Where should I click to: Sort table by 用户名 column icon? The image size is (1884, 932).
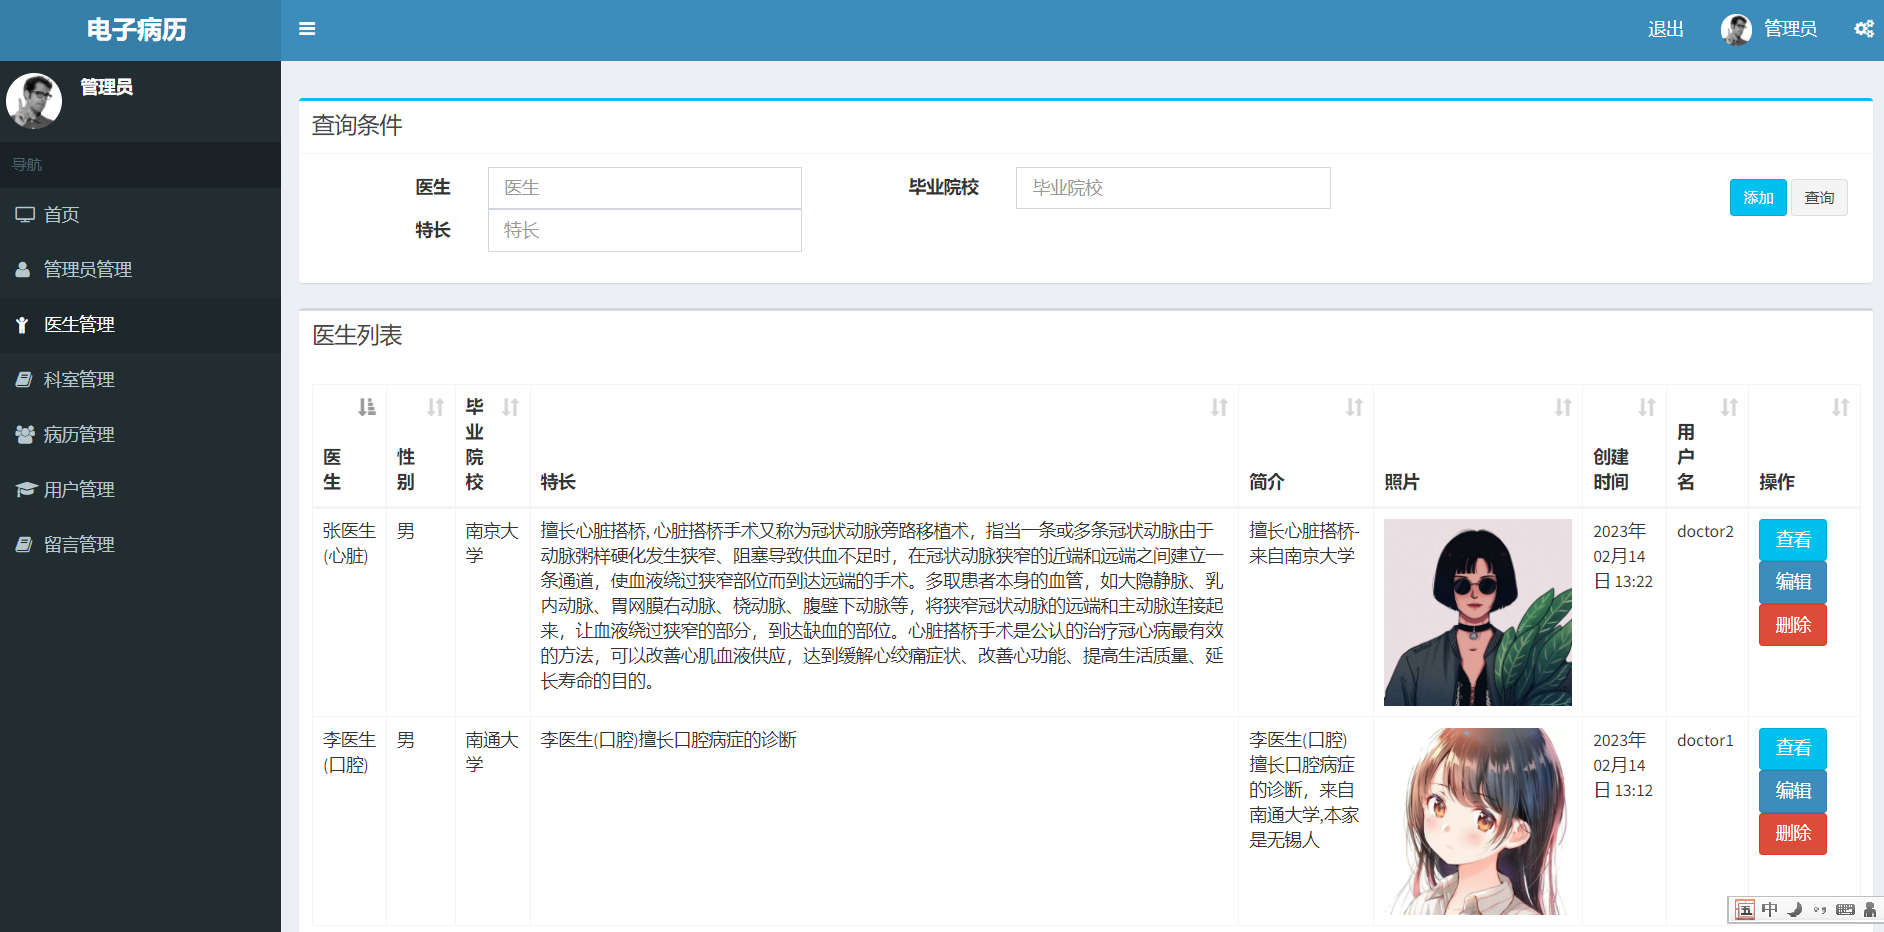coord(1729,407)
